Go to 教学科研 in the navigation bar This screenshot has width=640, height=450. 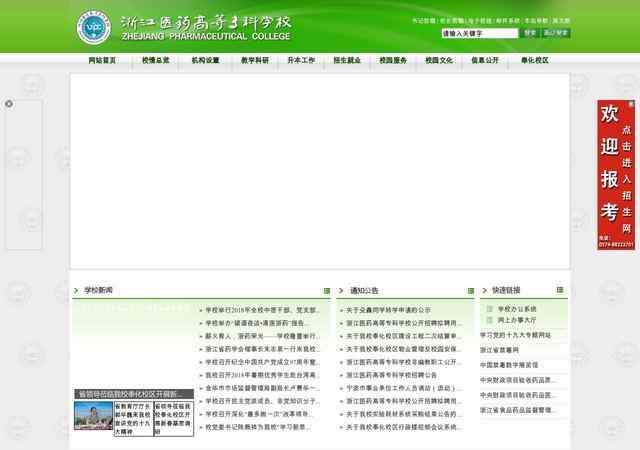click(255, 60)
